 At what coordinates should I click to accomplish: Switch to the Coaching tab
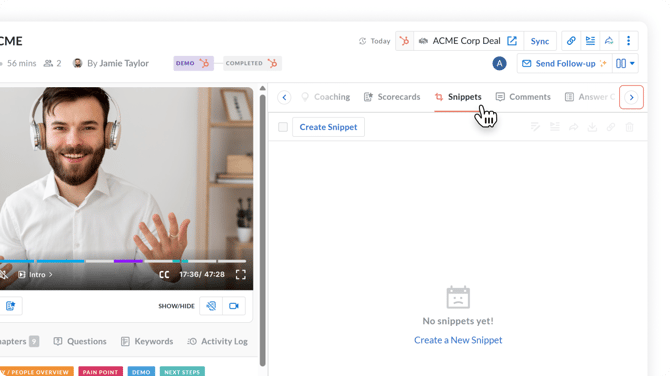point(326,97)
